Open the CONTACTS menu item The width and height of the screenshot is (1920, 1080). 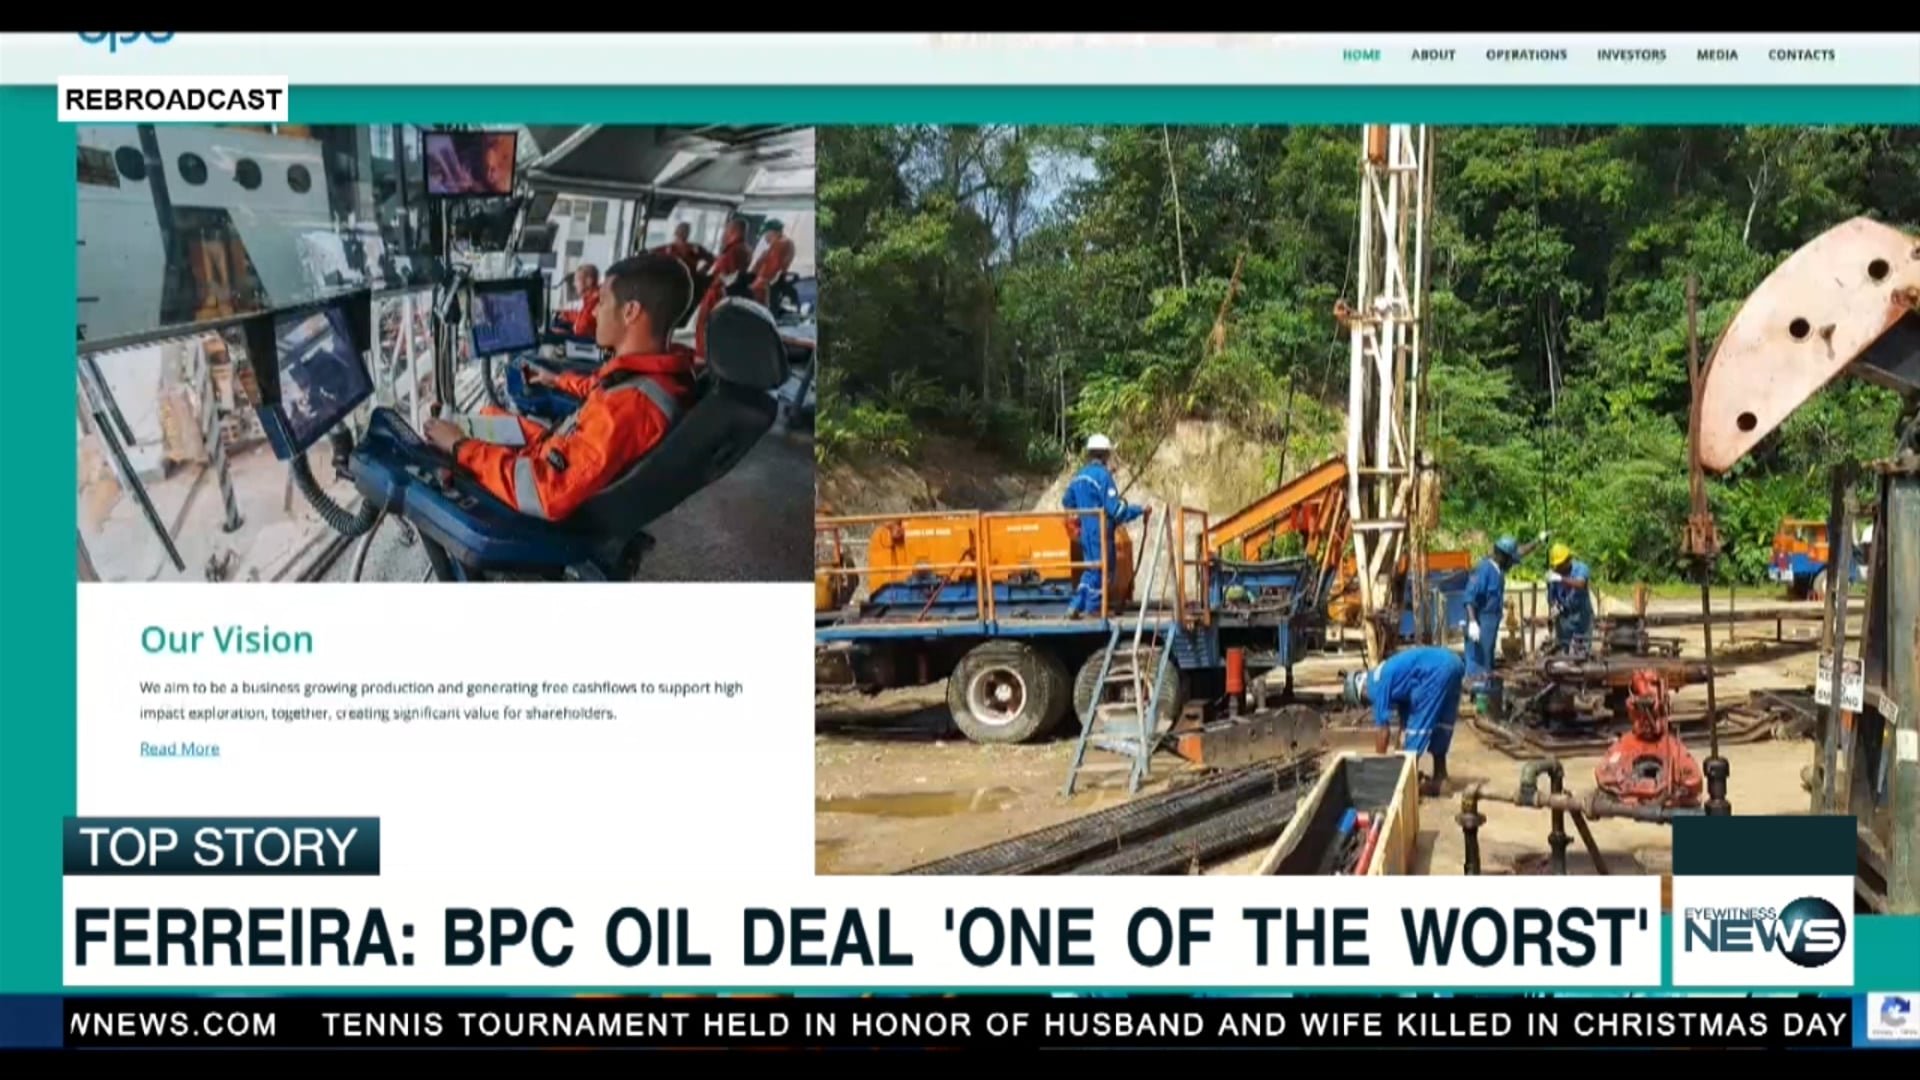tap(1801, 55)
